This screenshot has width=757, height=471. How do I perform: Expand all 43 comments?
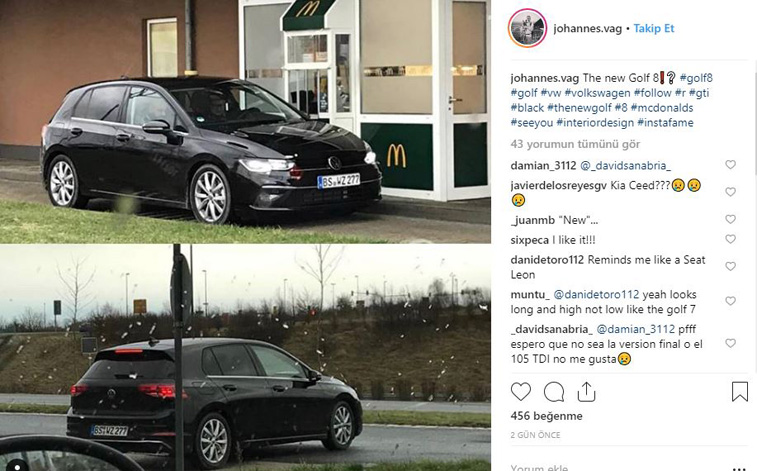click(575, 144)
